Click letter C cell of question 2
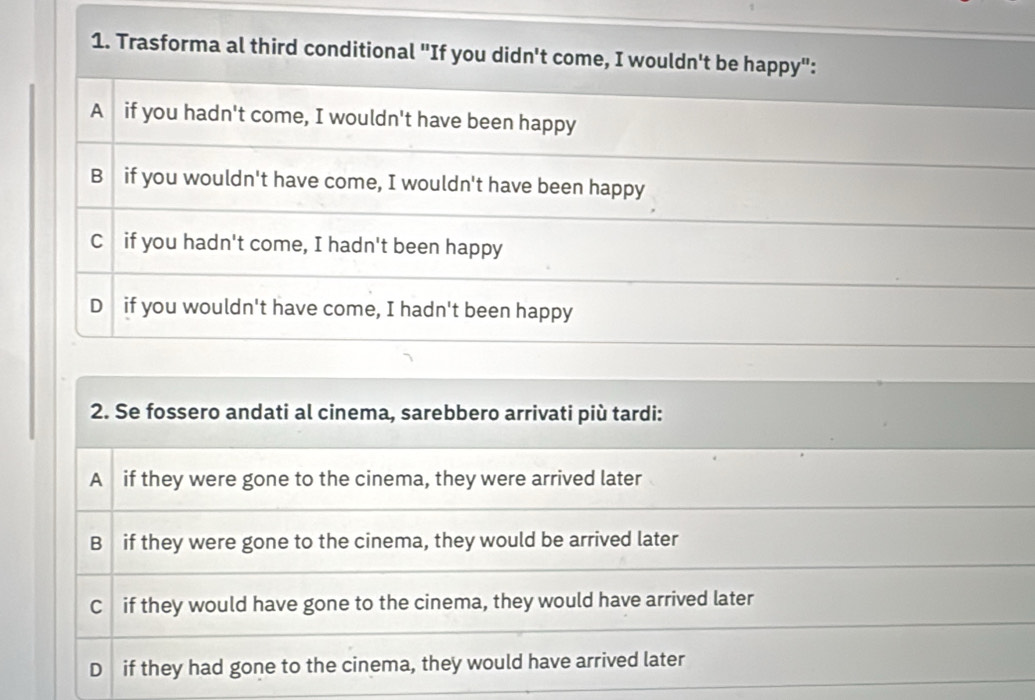This screenshot has height=700, width=1035. coord(96,606)
